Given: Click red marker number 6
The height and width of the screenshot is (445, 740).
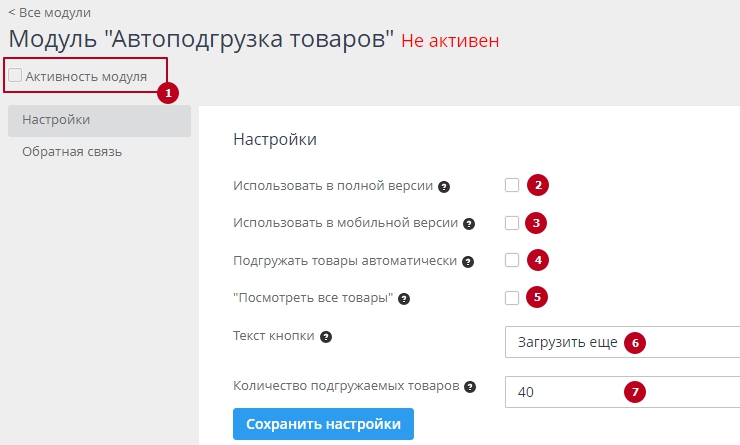Looking at the screenshot, I should (x=633, y=342).
